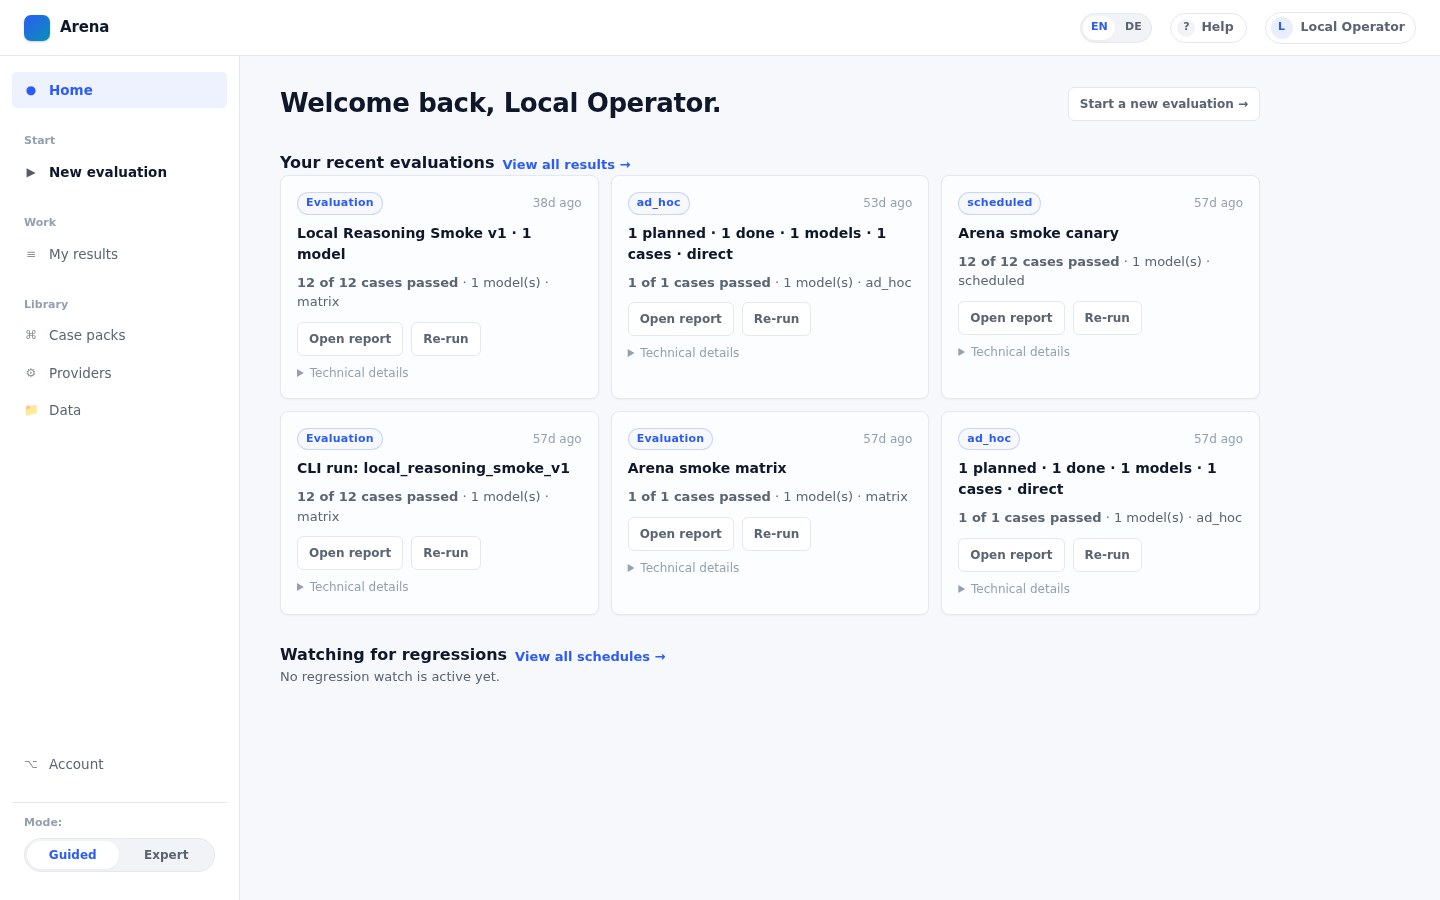Follow the View all schedules link

coord(590,657)
